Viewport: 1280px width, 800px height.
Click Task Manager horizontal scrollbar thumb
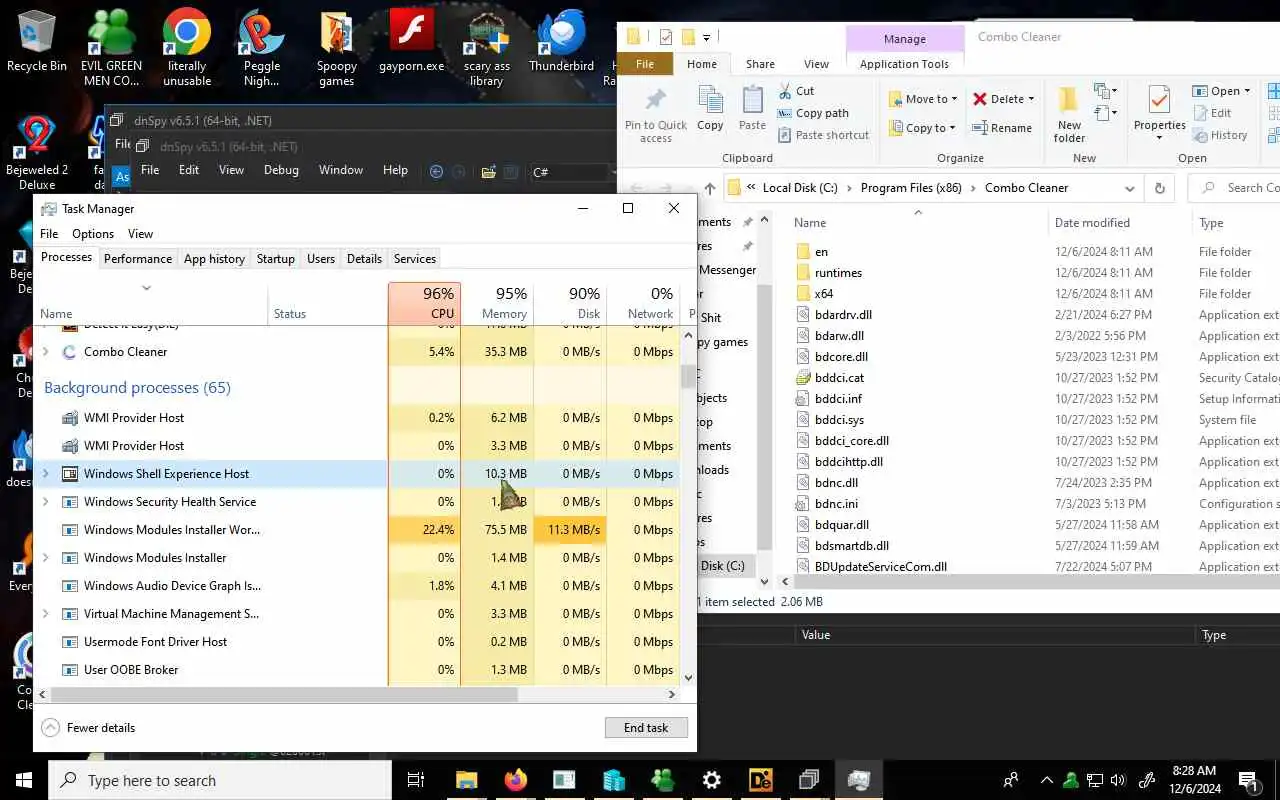(x=284, y=694)
